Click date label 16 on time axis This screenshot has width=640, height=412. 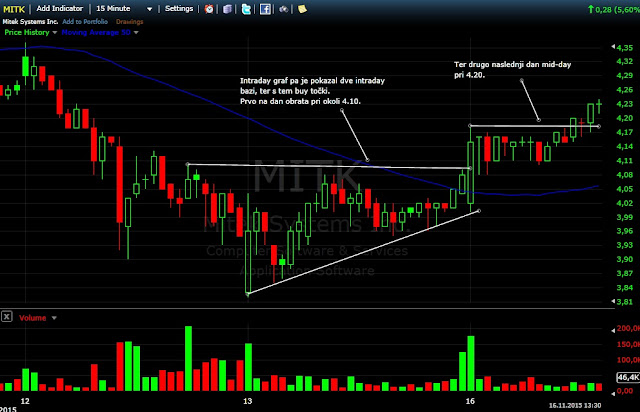[470, 401]
